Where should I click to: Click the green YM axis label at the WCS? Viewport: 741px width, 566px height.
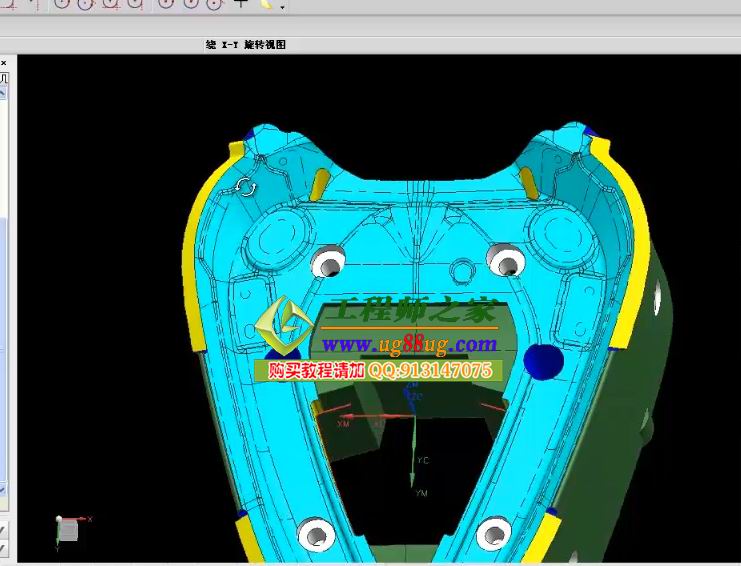422,493
